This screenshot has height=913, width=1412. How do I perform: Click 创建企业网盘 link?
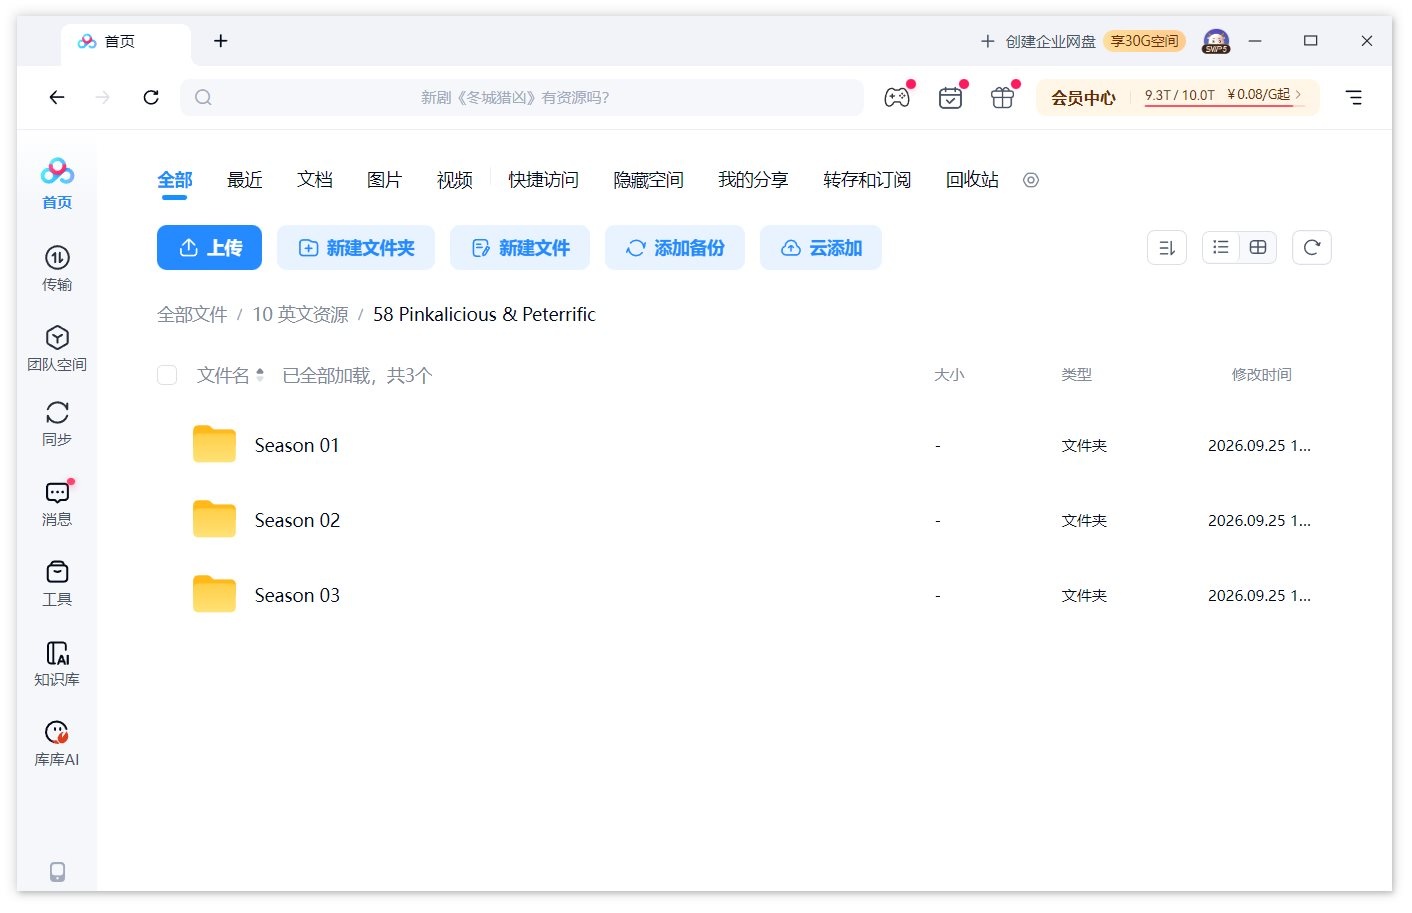coord(1038,41)
